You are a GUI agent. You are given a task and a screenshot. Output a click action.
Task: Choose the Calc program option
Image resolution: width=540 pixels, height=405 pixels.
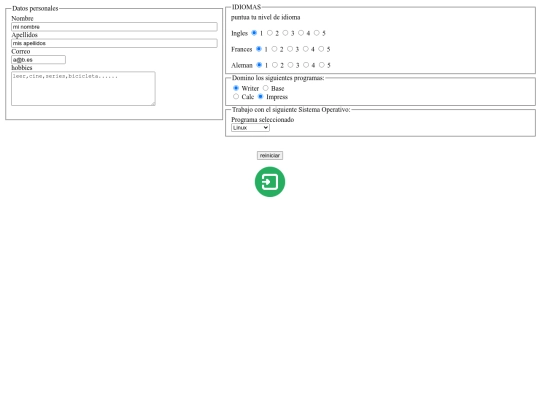tap(236, 96)
